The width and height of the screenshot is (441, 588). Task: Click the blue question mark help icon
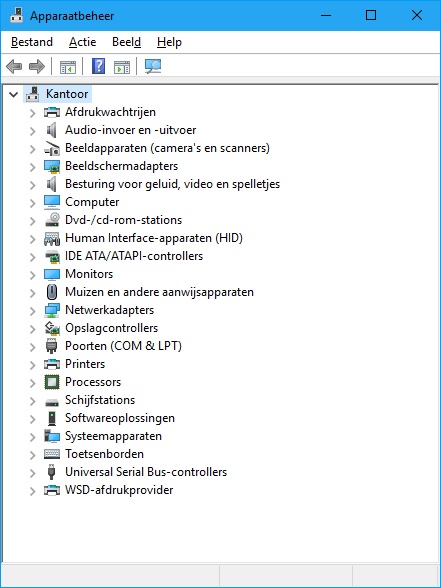coord(98,67)
